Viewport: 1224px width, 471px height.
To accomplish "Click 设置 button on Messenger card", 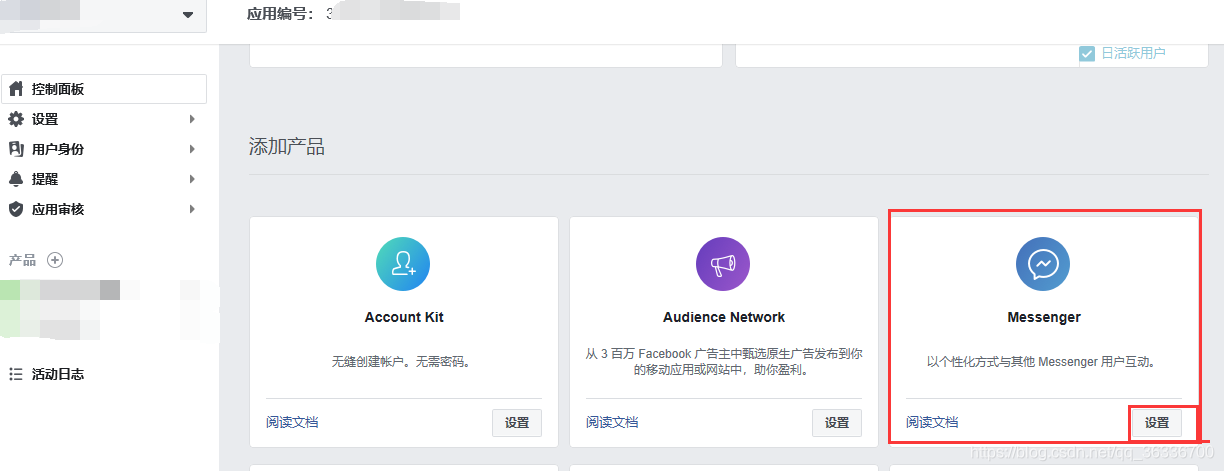I will [x=1157, y=423].
